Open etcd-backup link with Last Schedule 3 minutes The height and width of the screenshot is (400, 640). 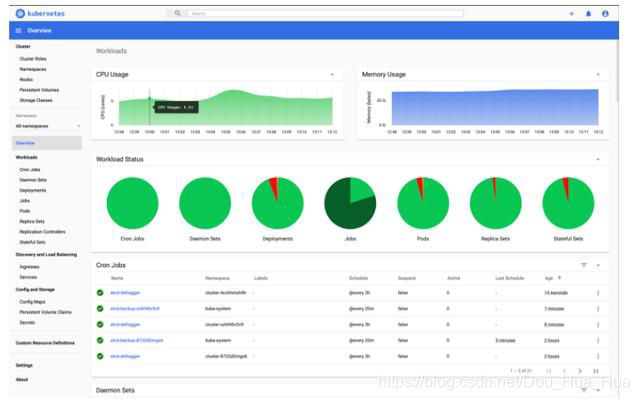point(137,340)
